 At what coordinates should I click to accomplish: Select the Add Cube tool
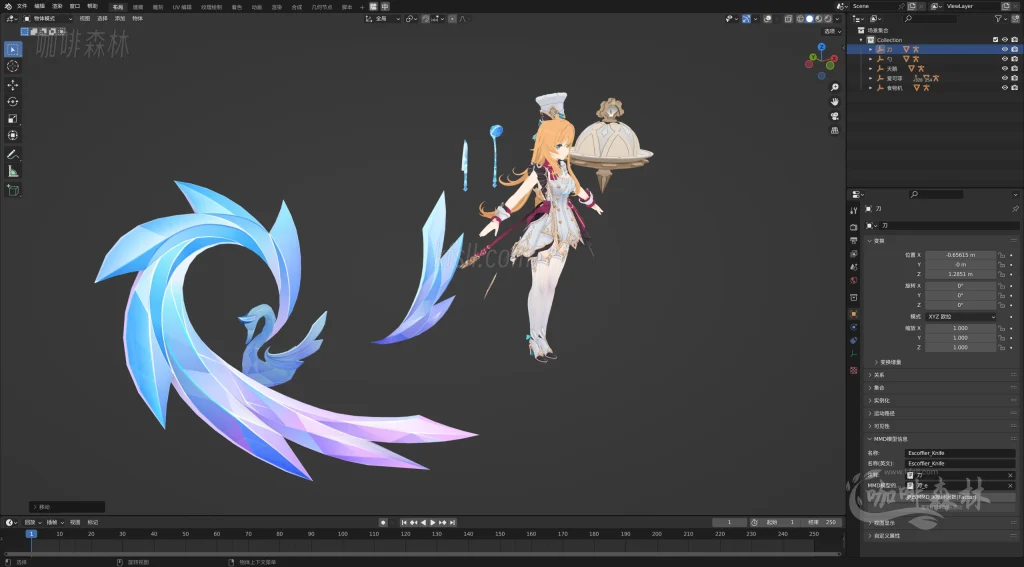13,190
